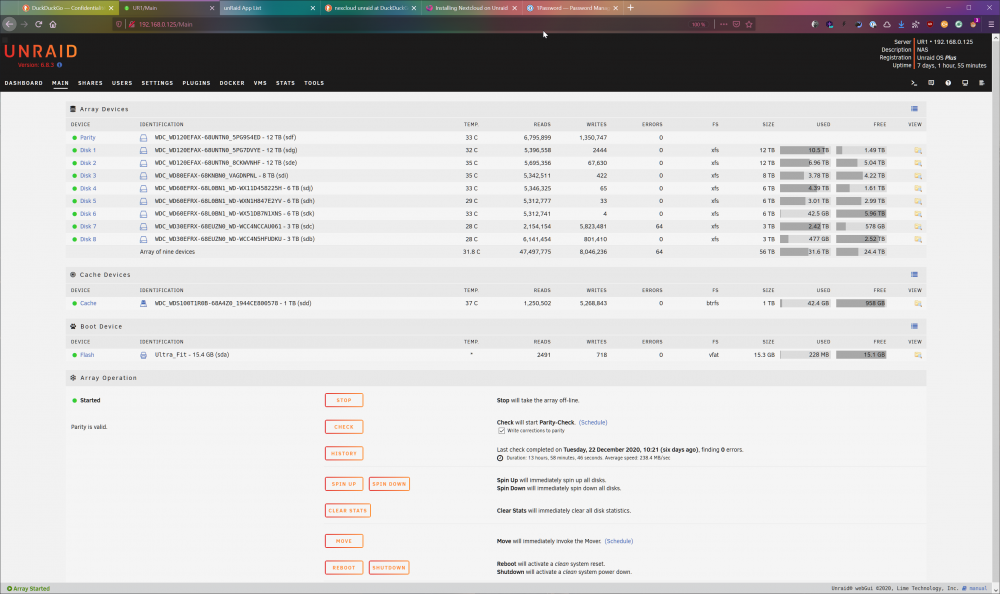Click the REBOOT button
The image size is (1000, 594).
point(344,568)
